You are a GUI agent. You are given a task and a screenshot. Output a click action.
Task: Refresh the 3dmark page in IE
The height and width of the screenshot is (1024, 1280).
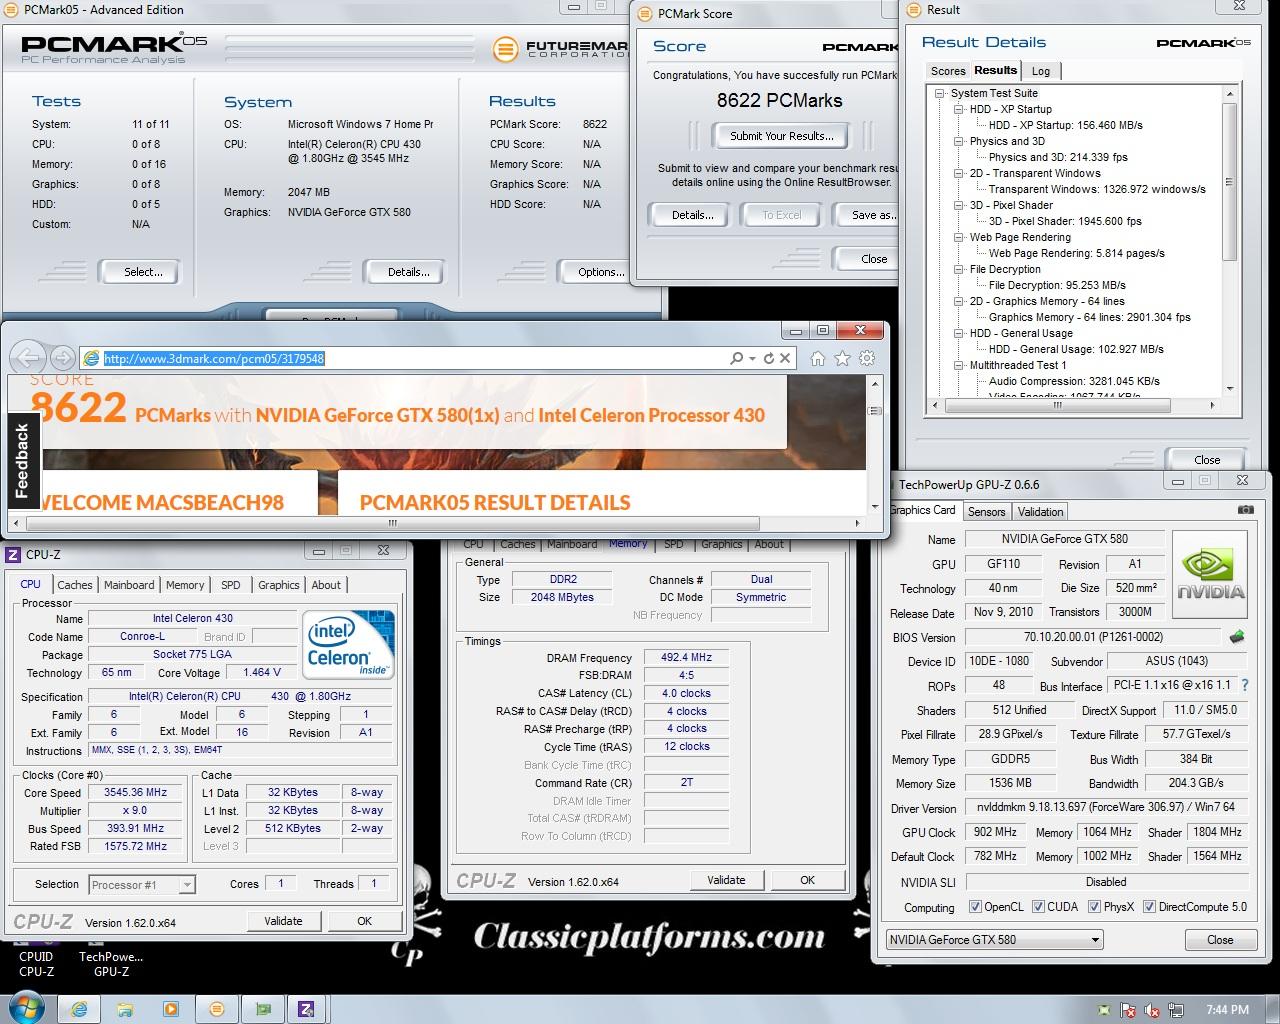(768, 358)
